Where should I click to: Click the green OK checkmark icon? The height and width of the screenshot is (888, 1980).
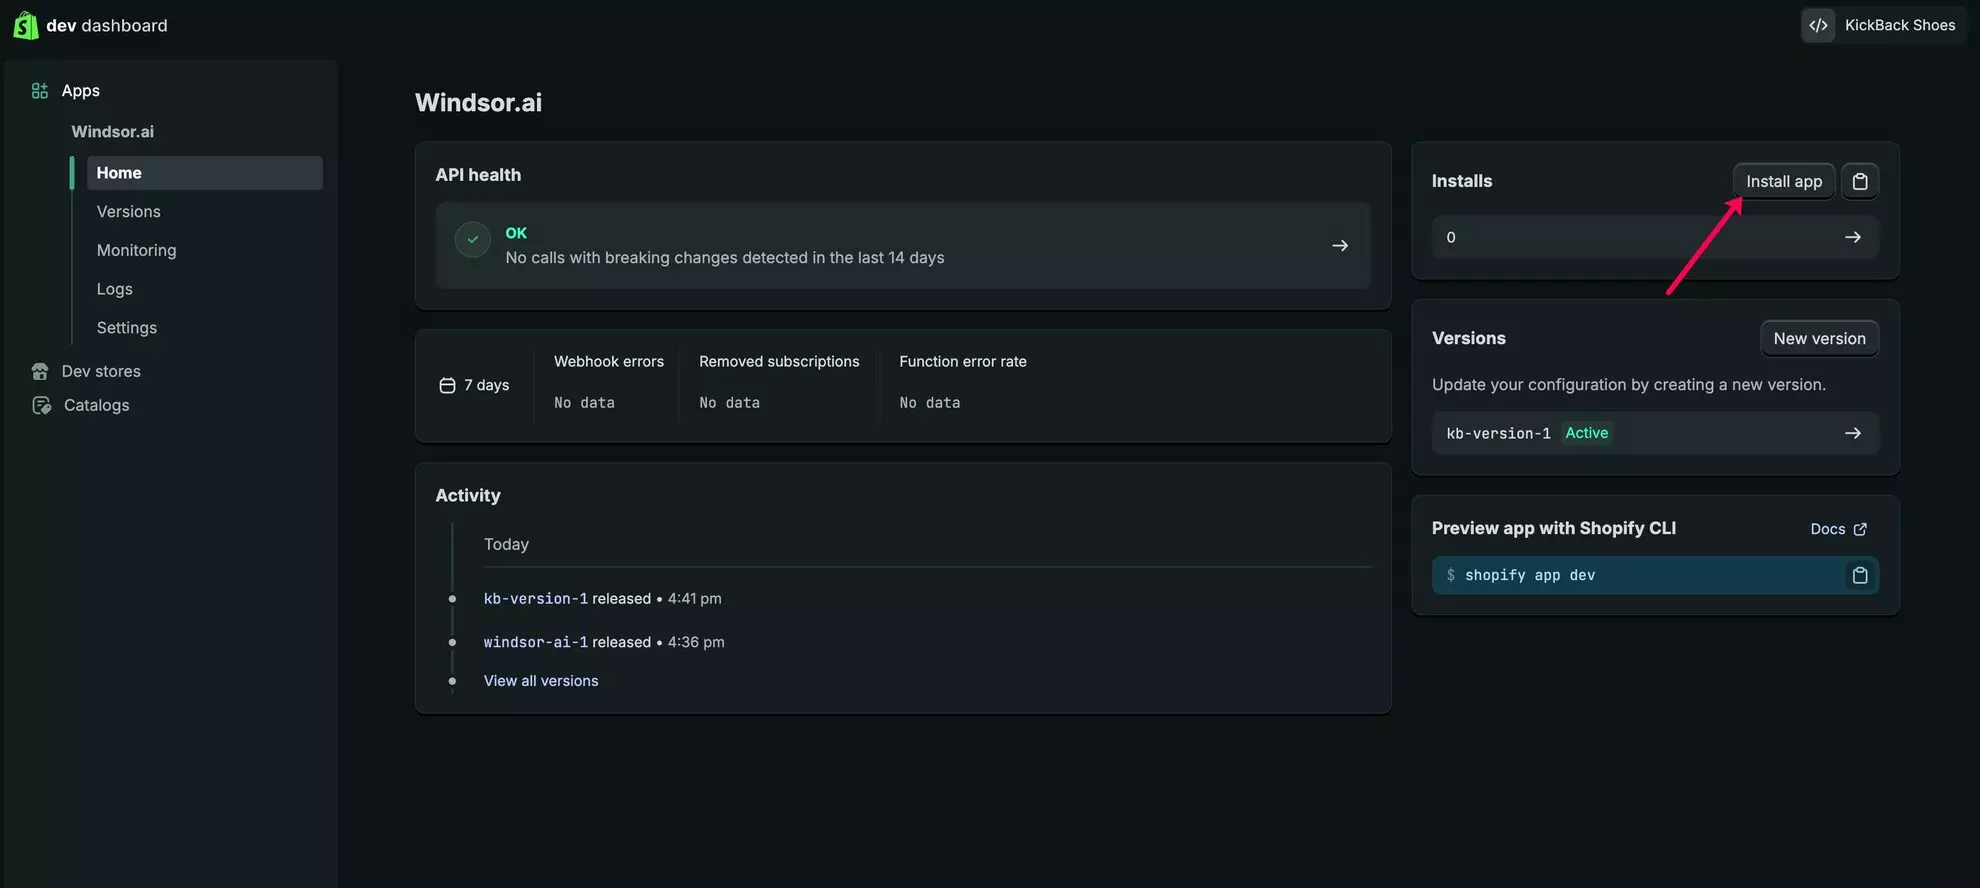click(472, 240)
